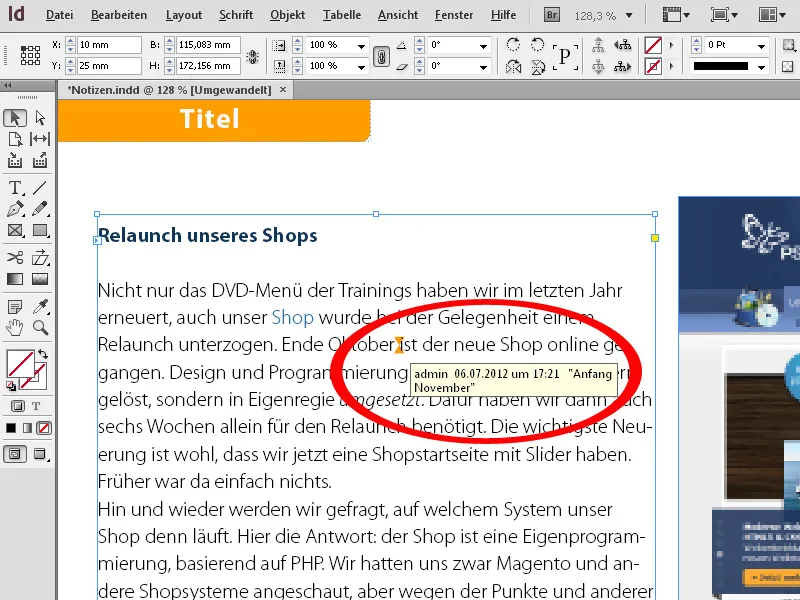Set the reference point in locator grid

pos(30,55)
